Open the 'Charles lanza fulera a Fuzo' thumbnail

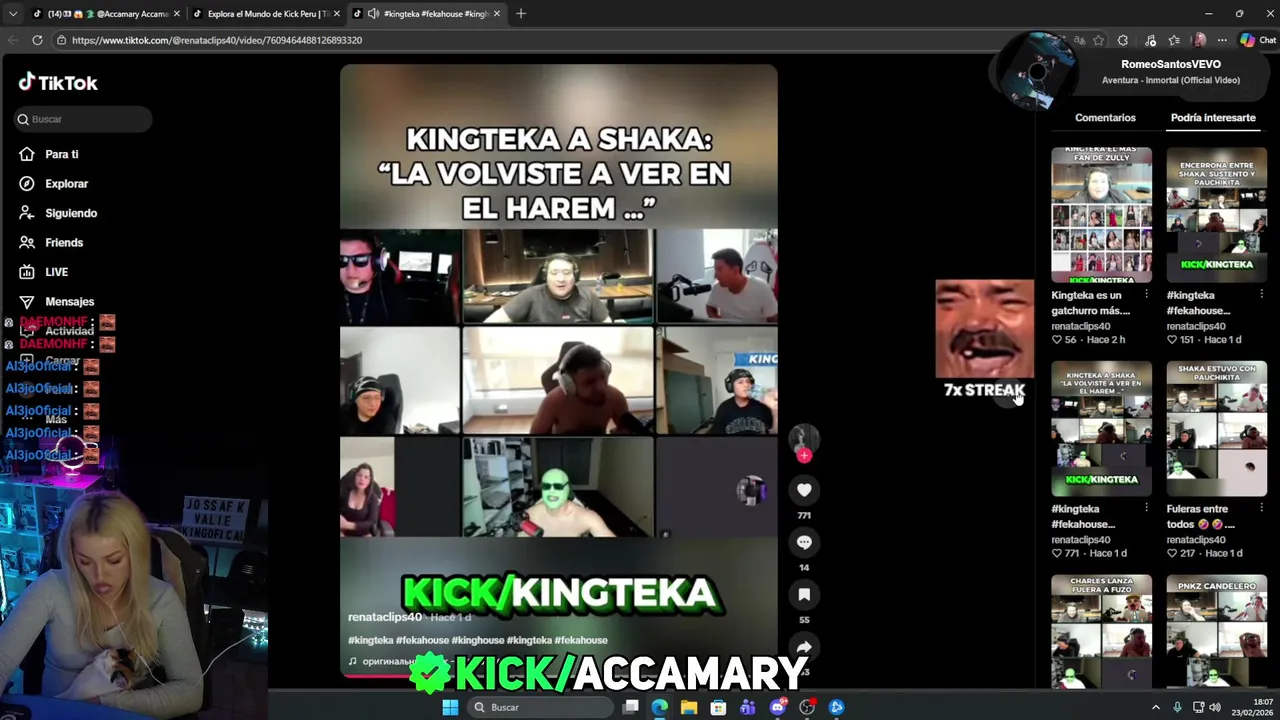click(x=1101, y=632)
